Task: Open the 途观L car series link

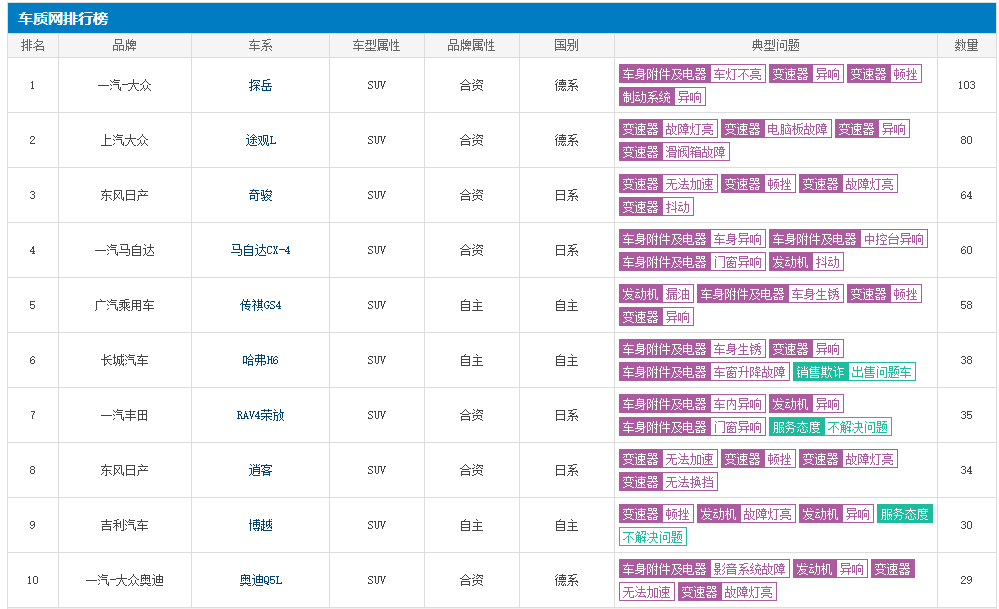Action: pos(261,140)
